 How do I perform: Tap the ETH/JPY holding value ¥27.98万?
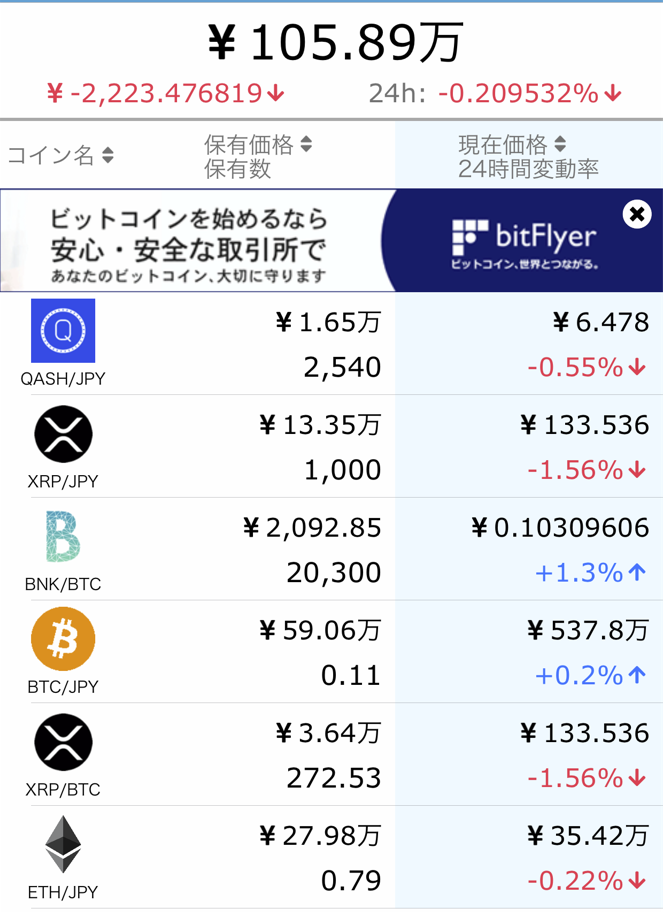point(320,835)
